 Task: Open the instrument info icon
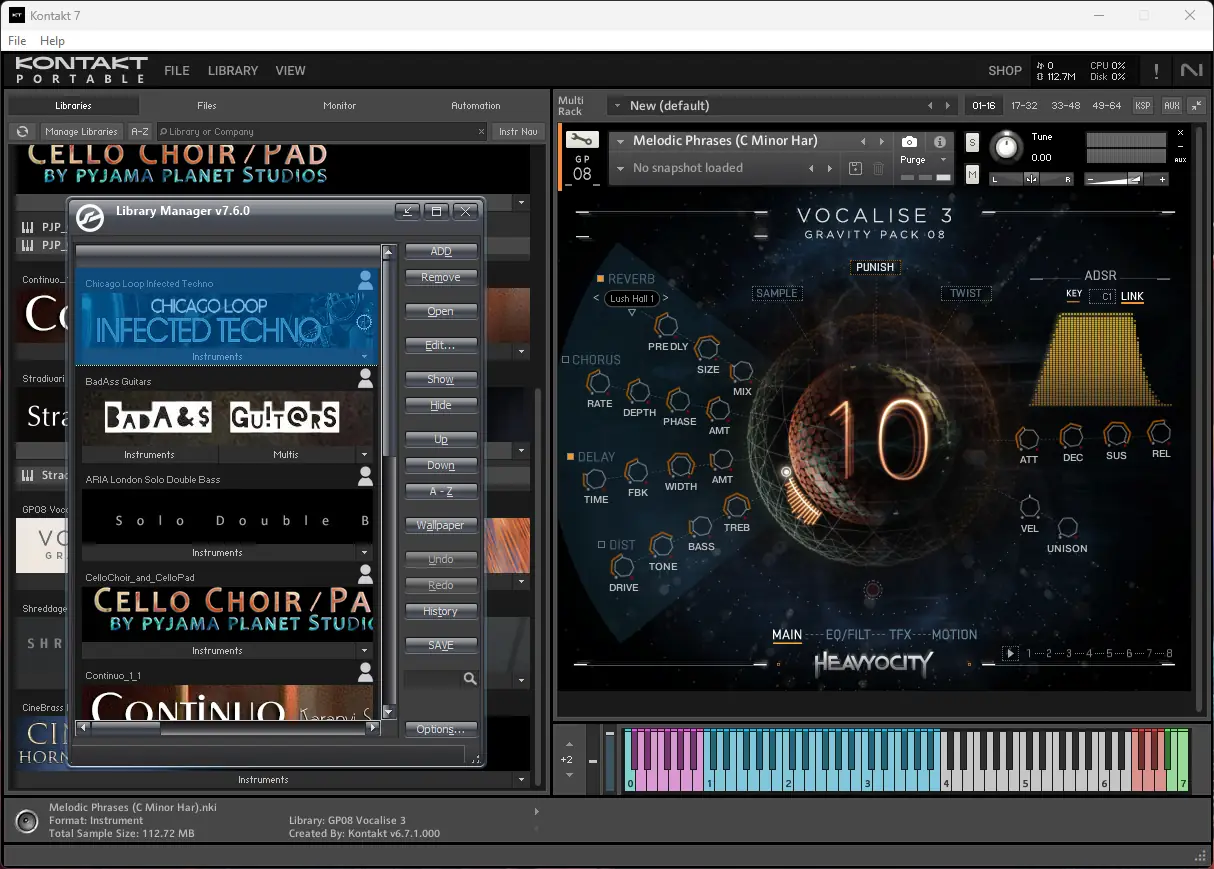click(940, 142)
